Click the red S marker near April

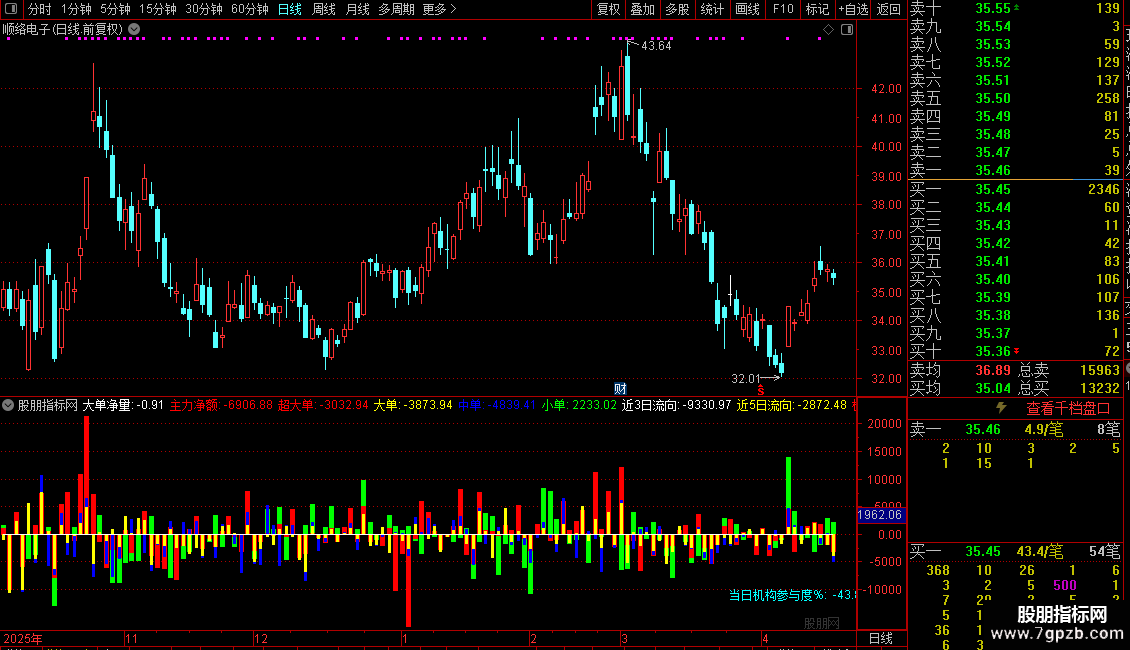[760, 390]
